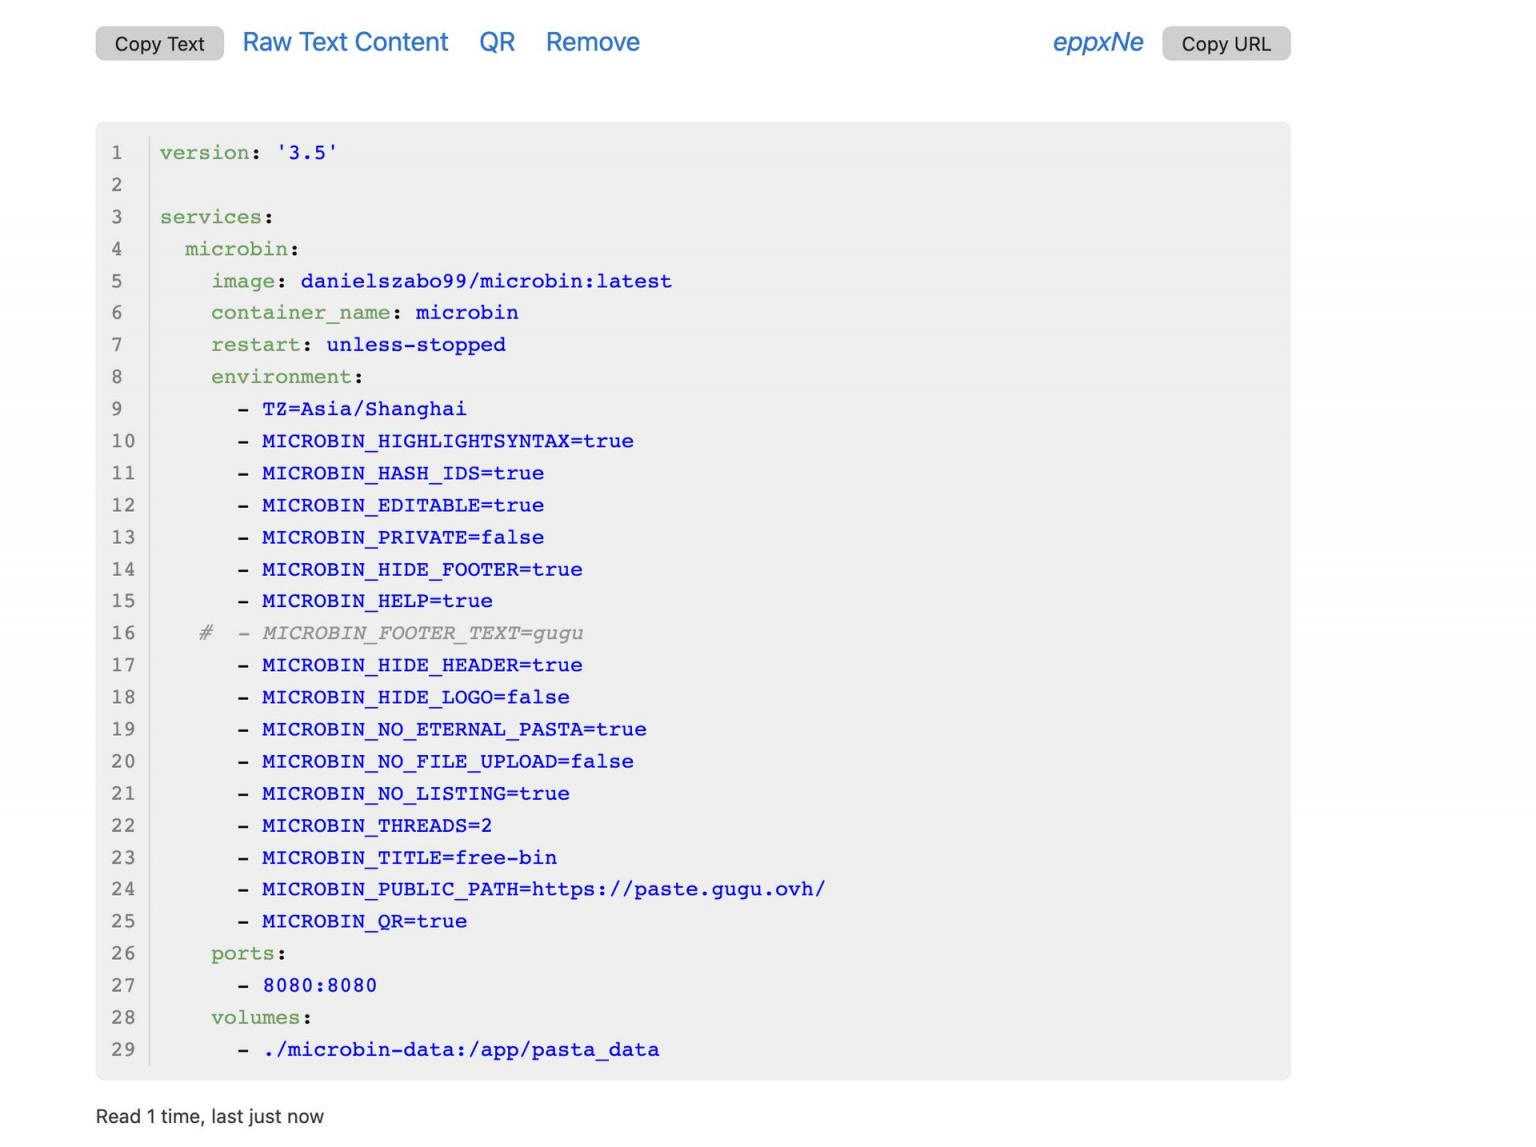Click the MICROBIN_HIGHLIGHTSYNTAX=true line
Image resolution: width=1536 pixels, height=1147 pixels.
[x=447, y=441]
